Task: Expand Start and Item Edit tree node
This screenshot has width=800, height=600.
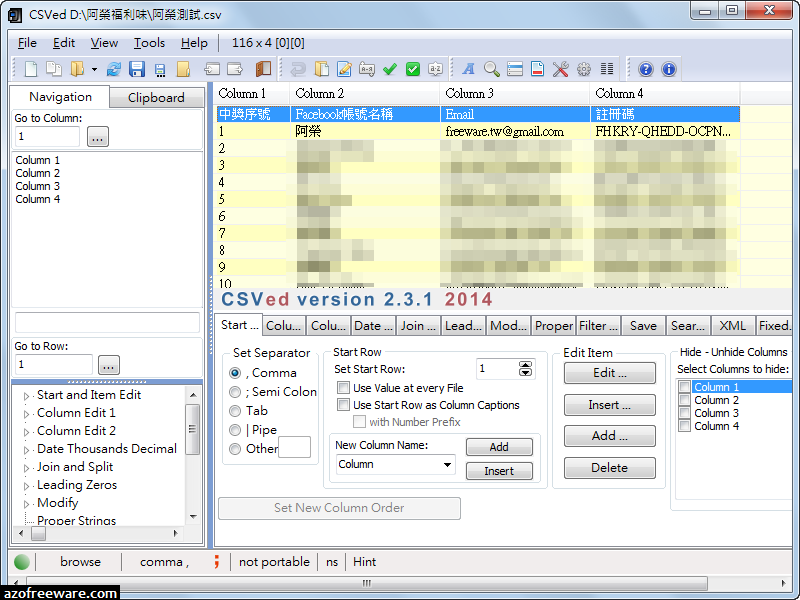Action: (27, 396)
